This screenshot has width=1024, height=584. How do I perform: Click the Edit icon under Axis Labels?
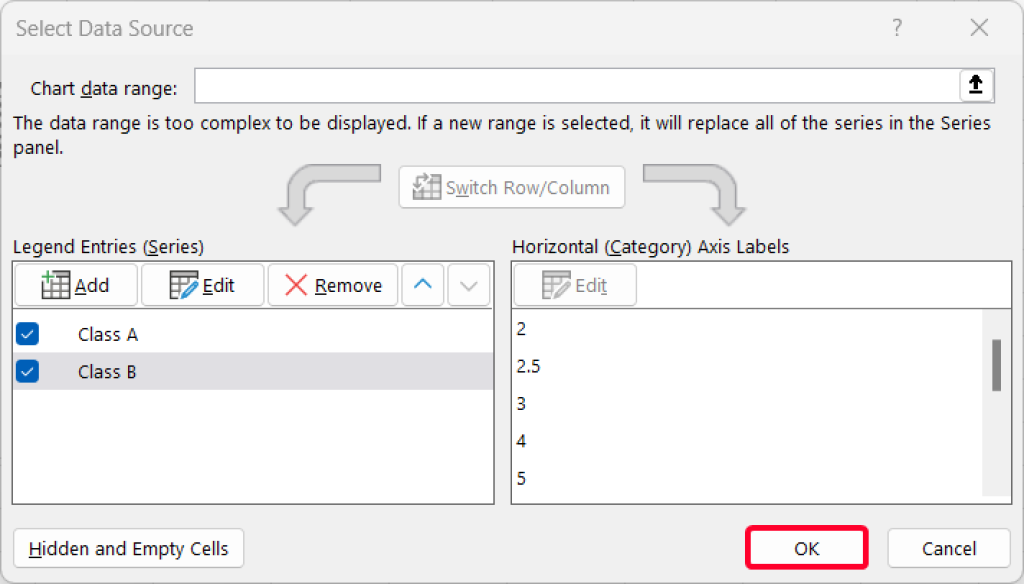tap(557, 285)
